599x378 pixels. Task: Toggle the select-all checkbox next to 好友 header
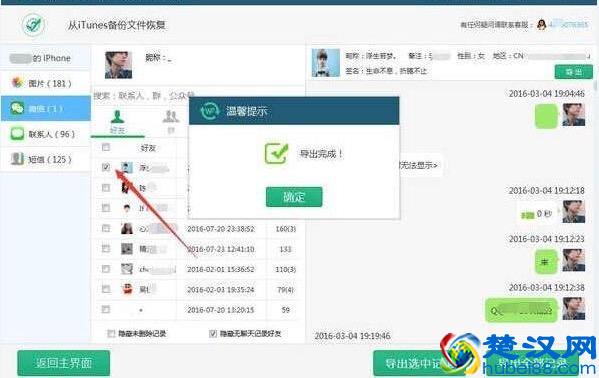pos(106,147)
